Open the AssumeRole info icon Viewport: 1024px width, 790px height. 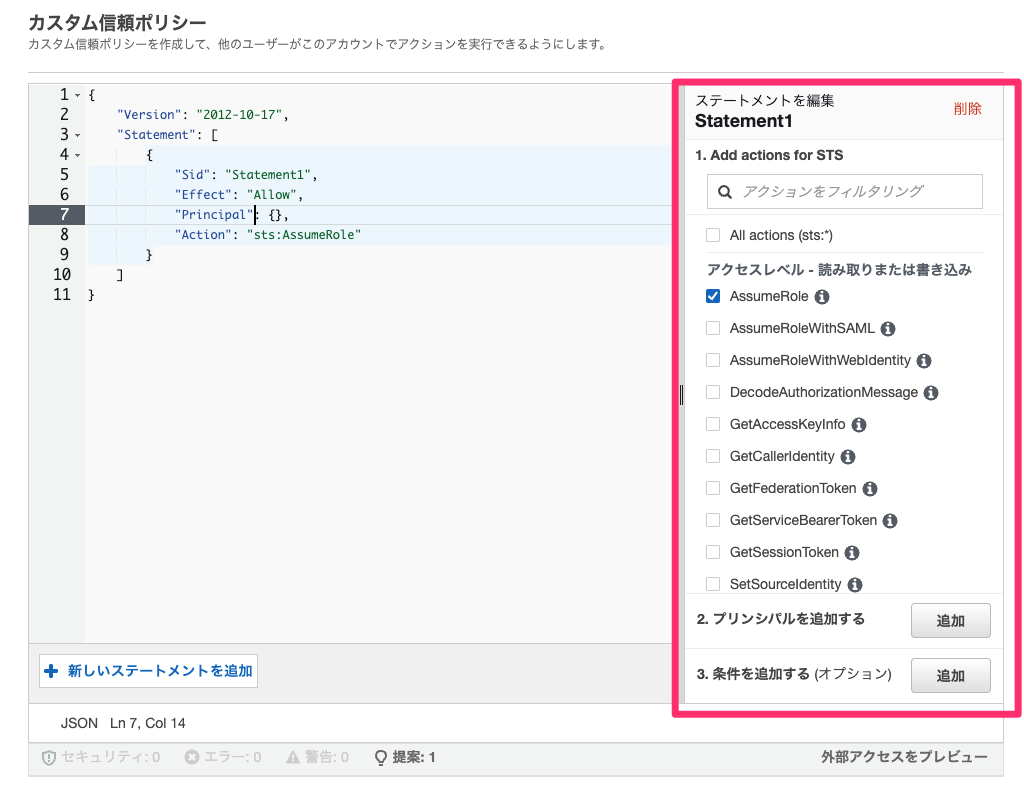point(822,297)
